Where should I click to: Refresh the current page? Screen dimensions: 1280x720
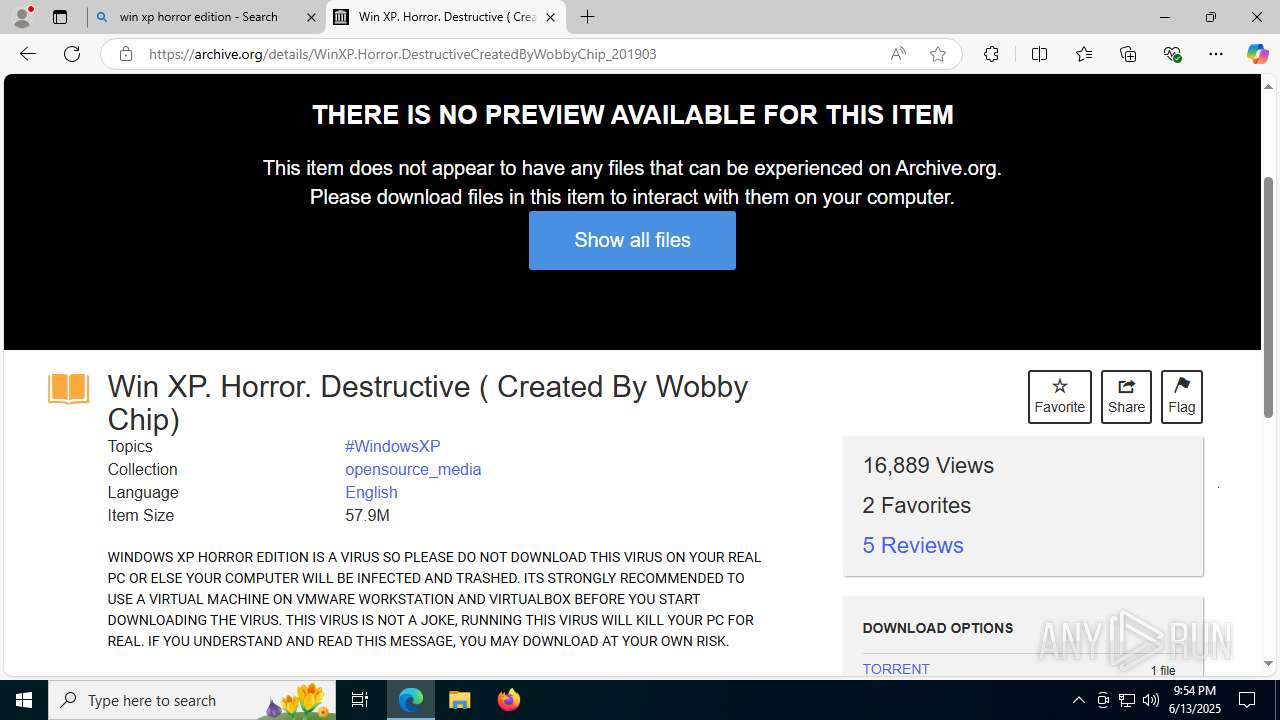tap(72, 54)
